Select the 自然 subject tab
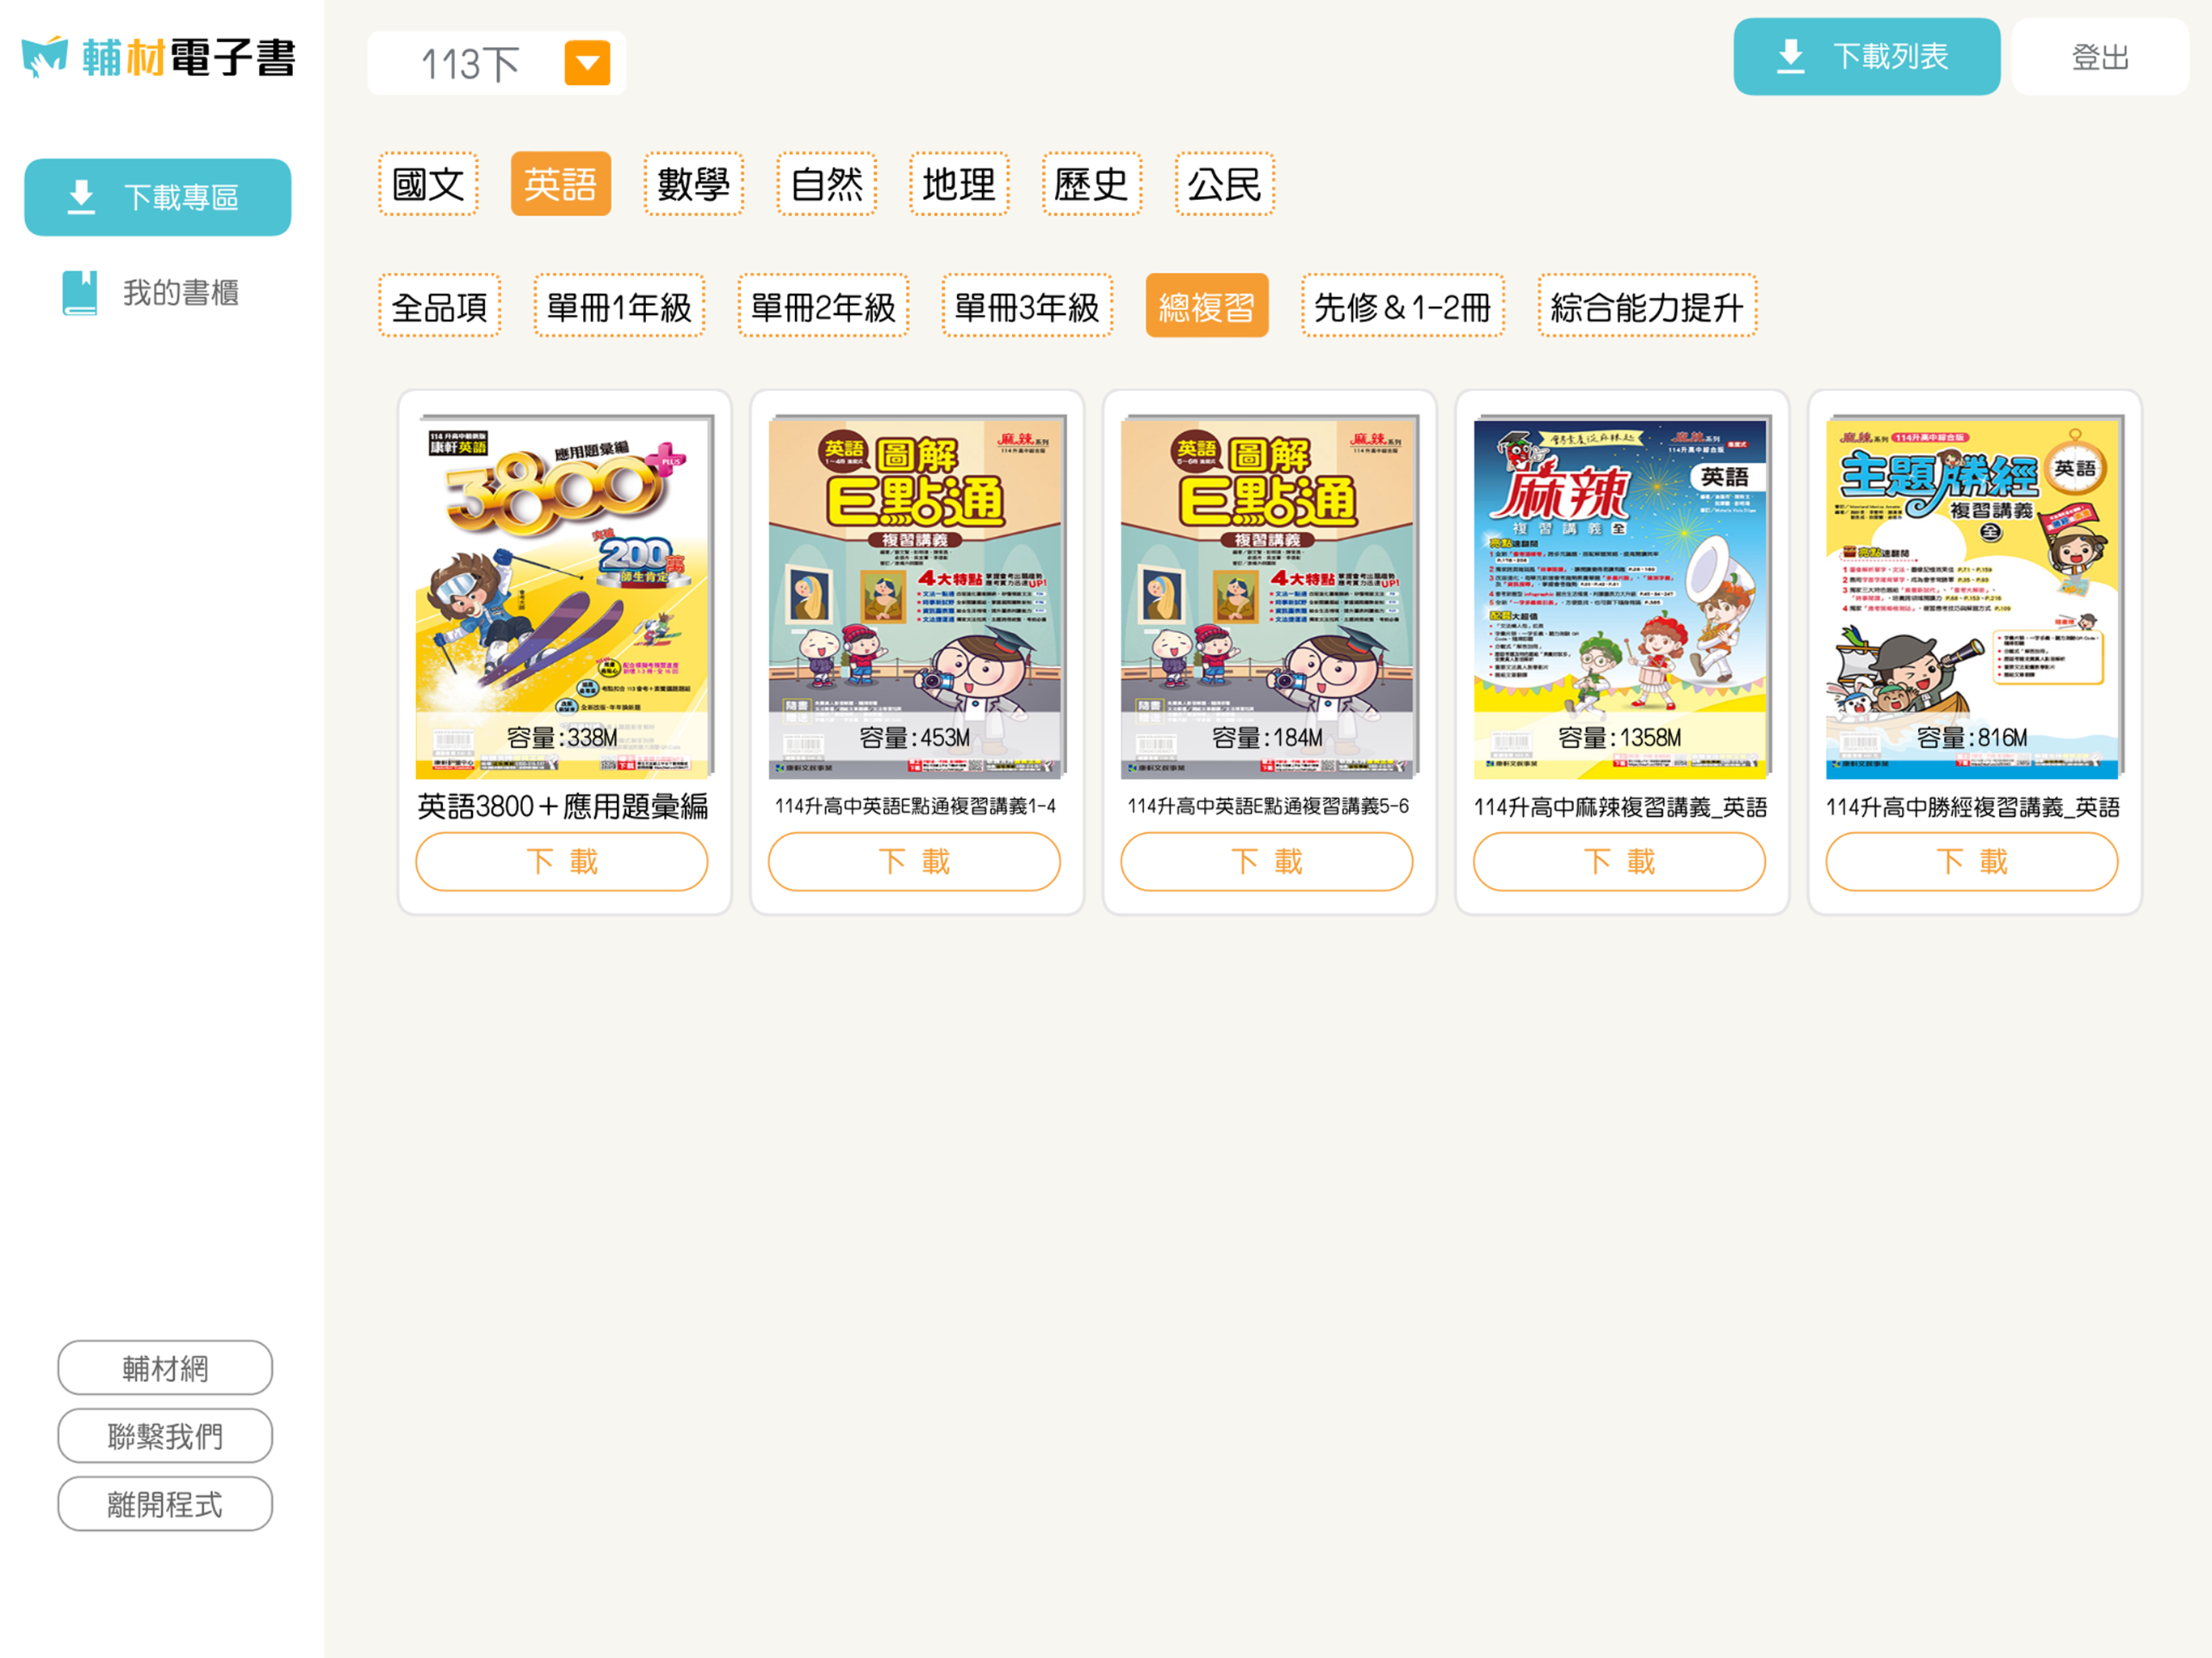The height and width of the screenshot is (1658, 2212). tap(826, 184)
